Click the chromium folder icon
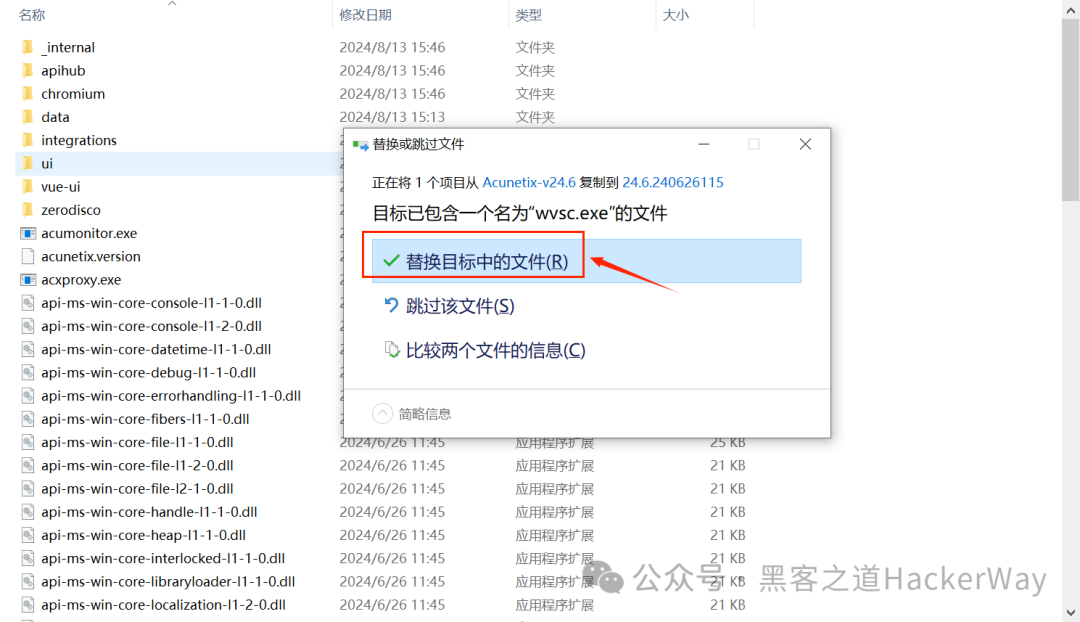 tap(28, 94)
